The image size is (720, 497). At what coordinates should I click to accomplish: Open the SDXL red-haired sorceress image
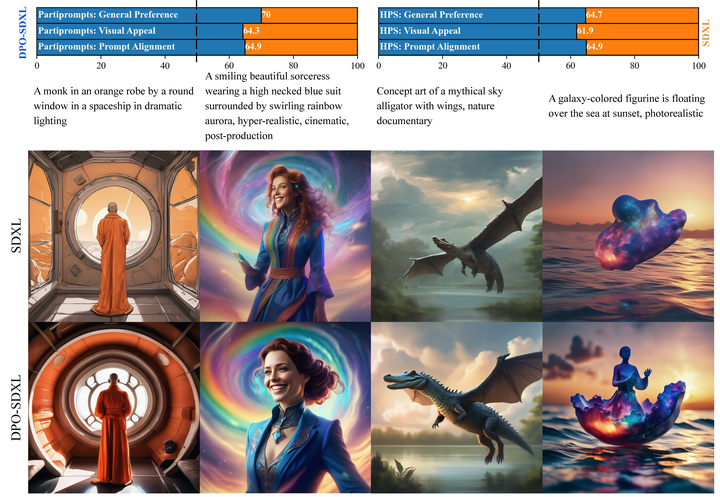(285, 236)
